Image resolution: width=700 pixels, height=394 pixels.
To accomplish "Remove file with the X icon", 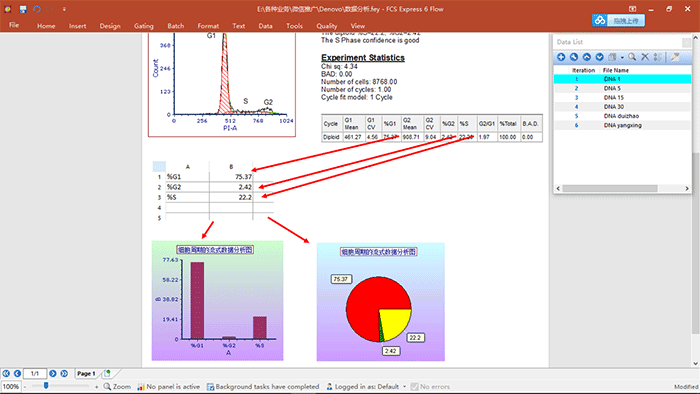I will pos(645,57).
